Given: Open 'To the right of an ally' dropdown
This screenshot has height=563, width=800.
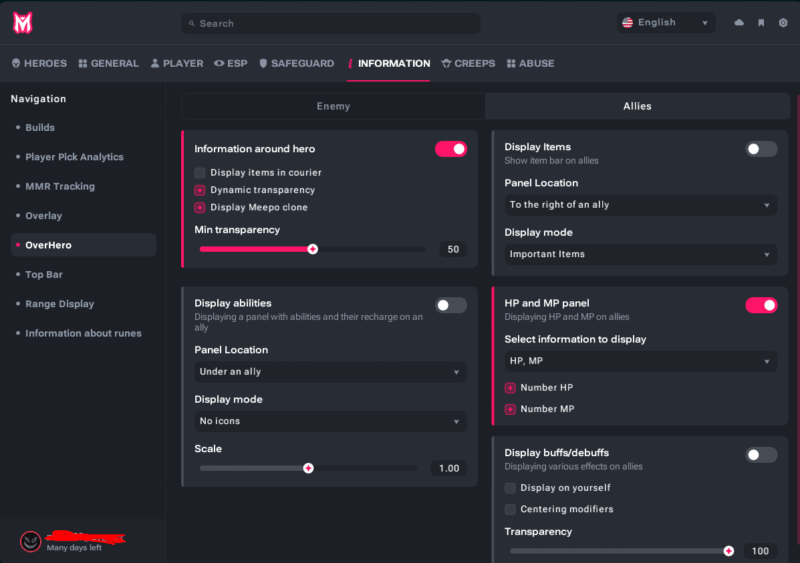Looking at the screenshot, I should pyautogui.click(x=641, y=205).
